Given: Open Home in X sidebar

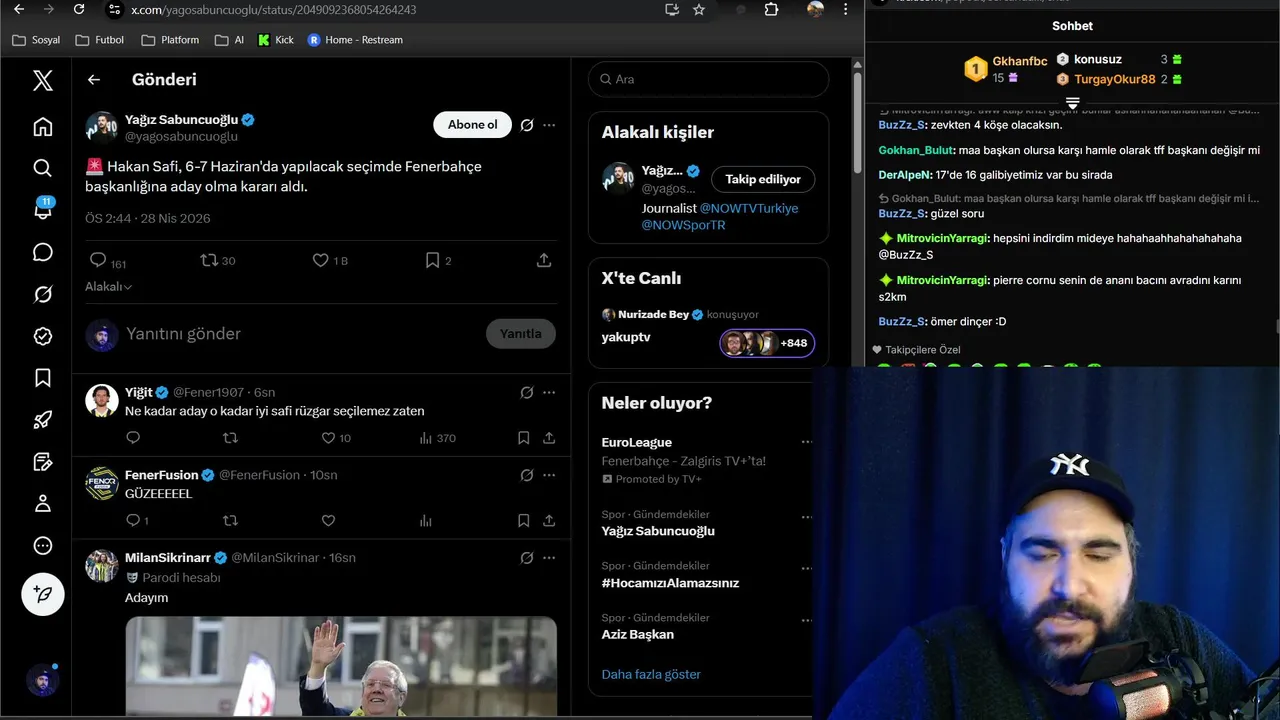Looking at the screenshot, I should 43,127.
